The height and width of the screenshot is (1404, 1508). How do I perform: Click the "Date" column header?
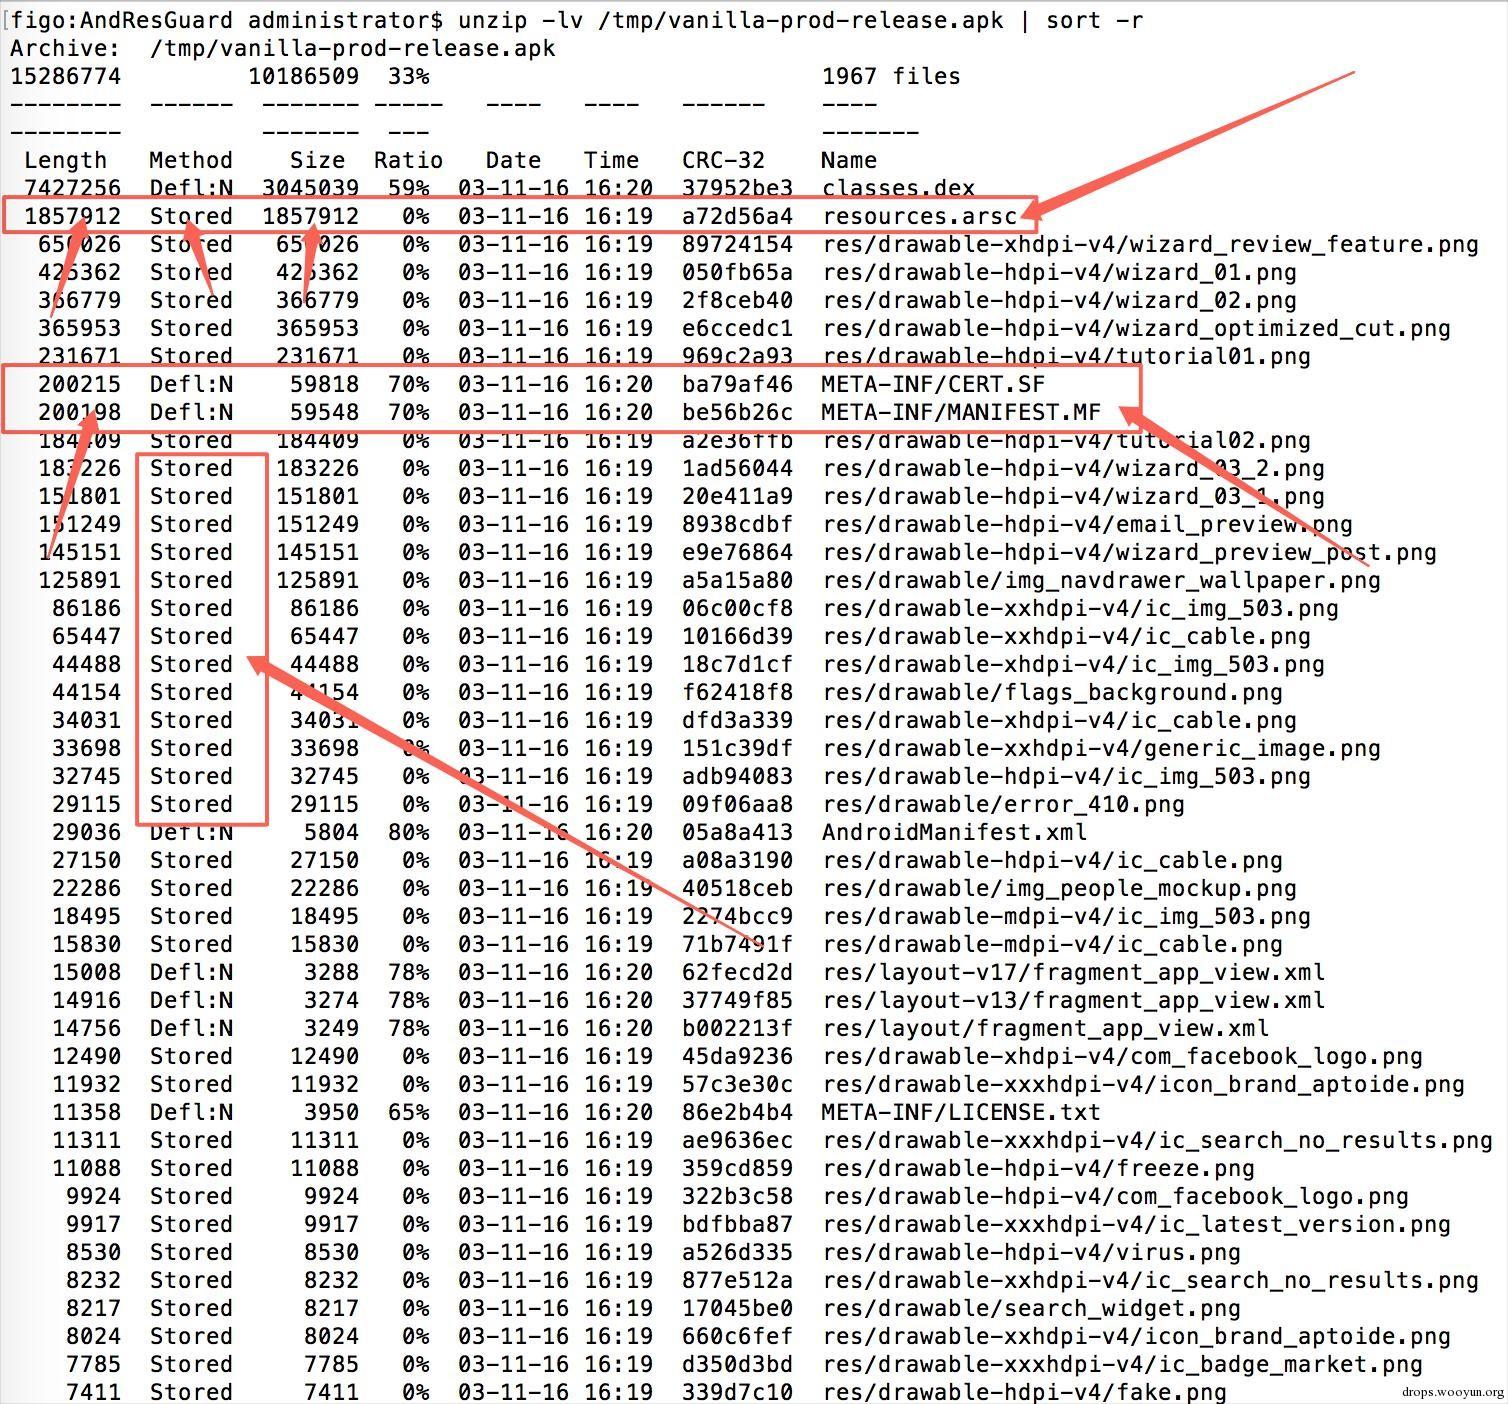pos(513,160)
